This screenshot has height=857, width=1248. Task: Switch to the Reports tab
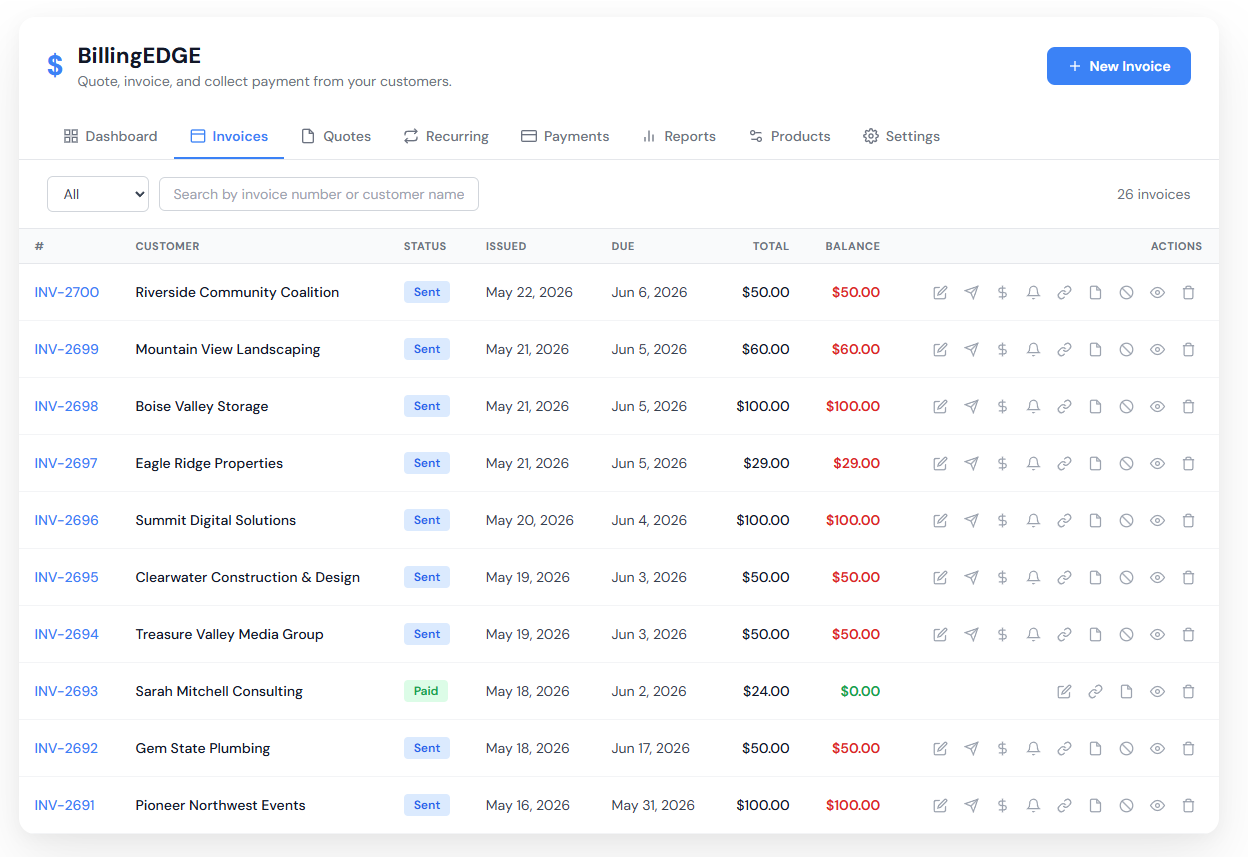[x=679, y=136]
